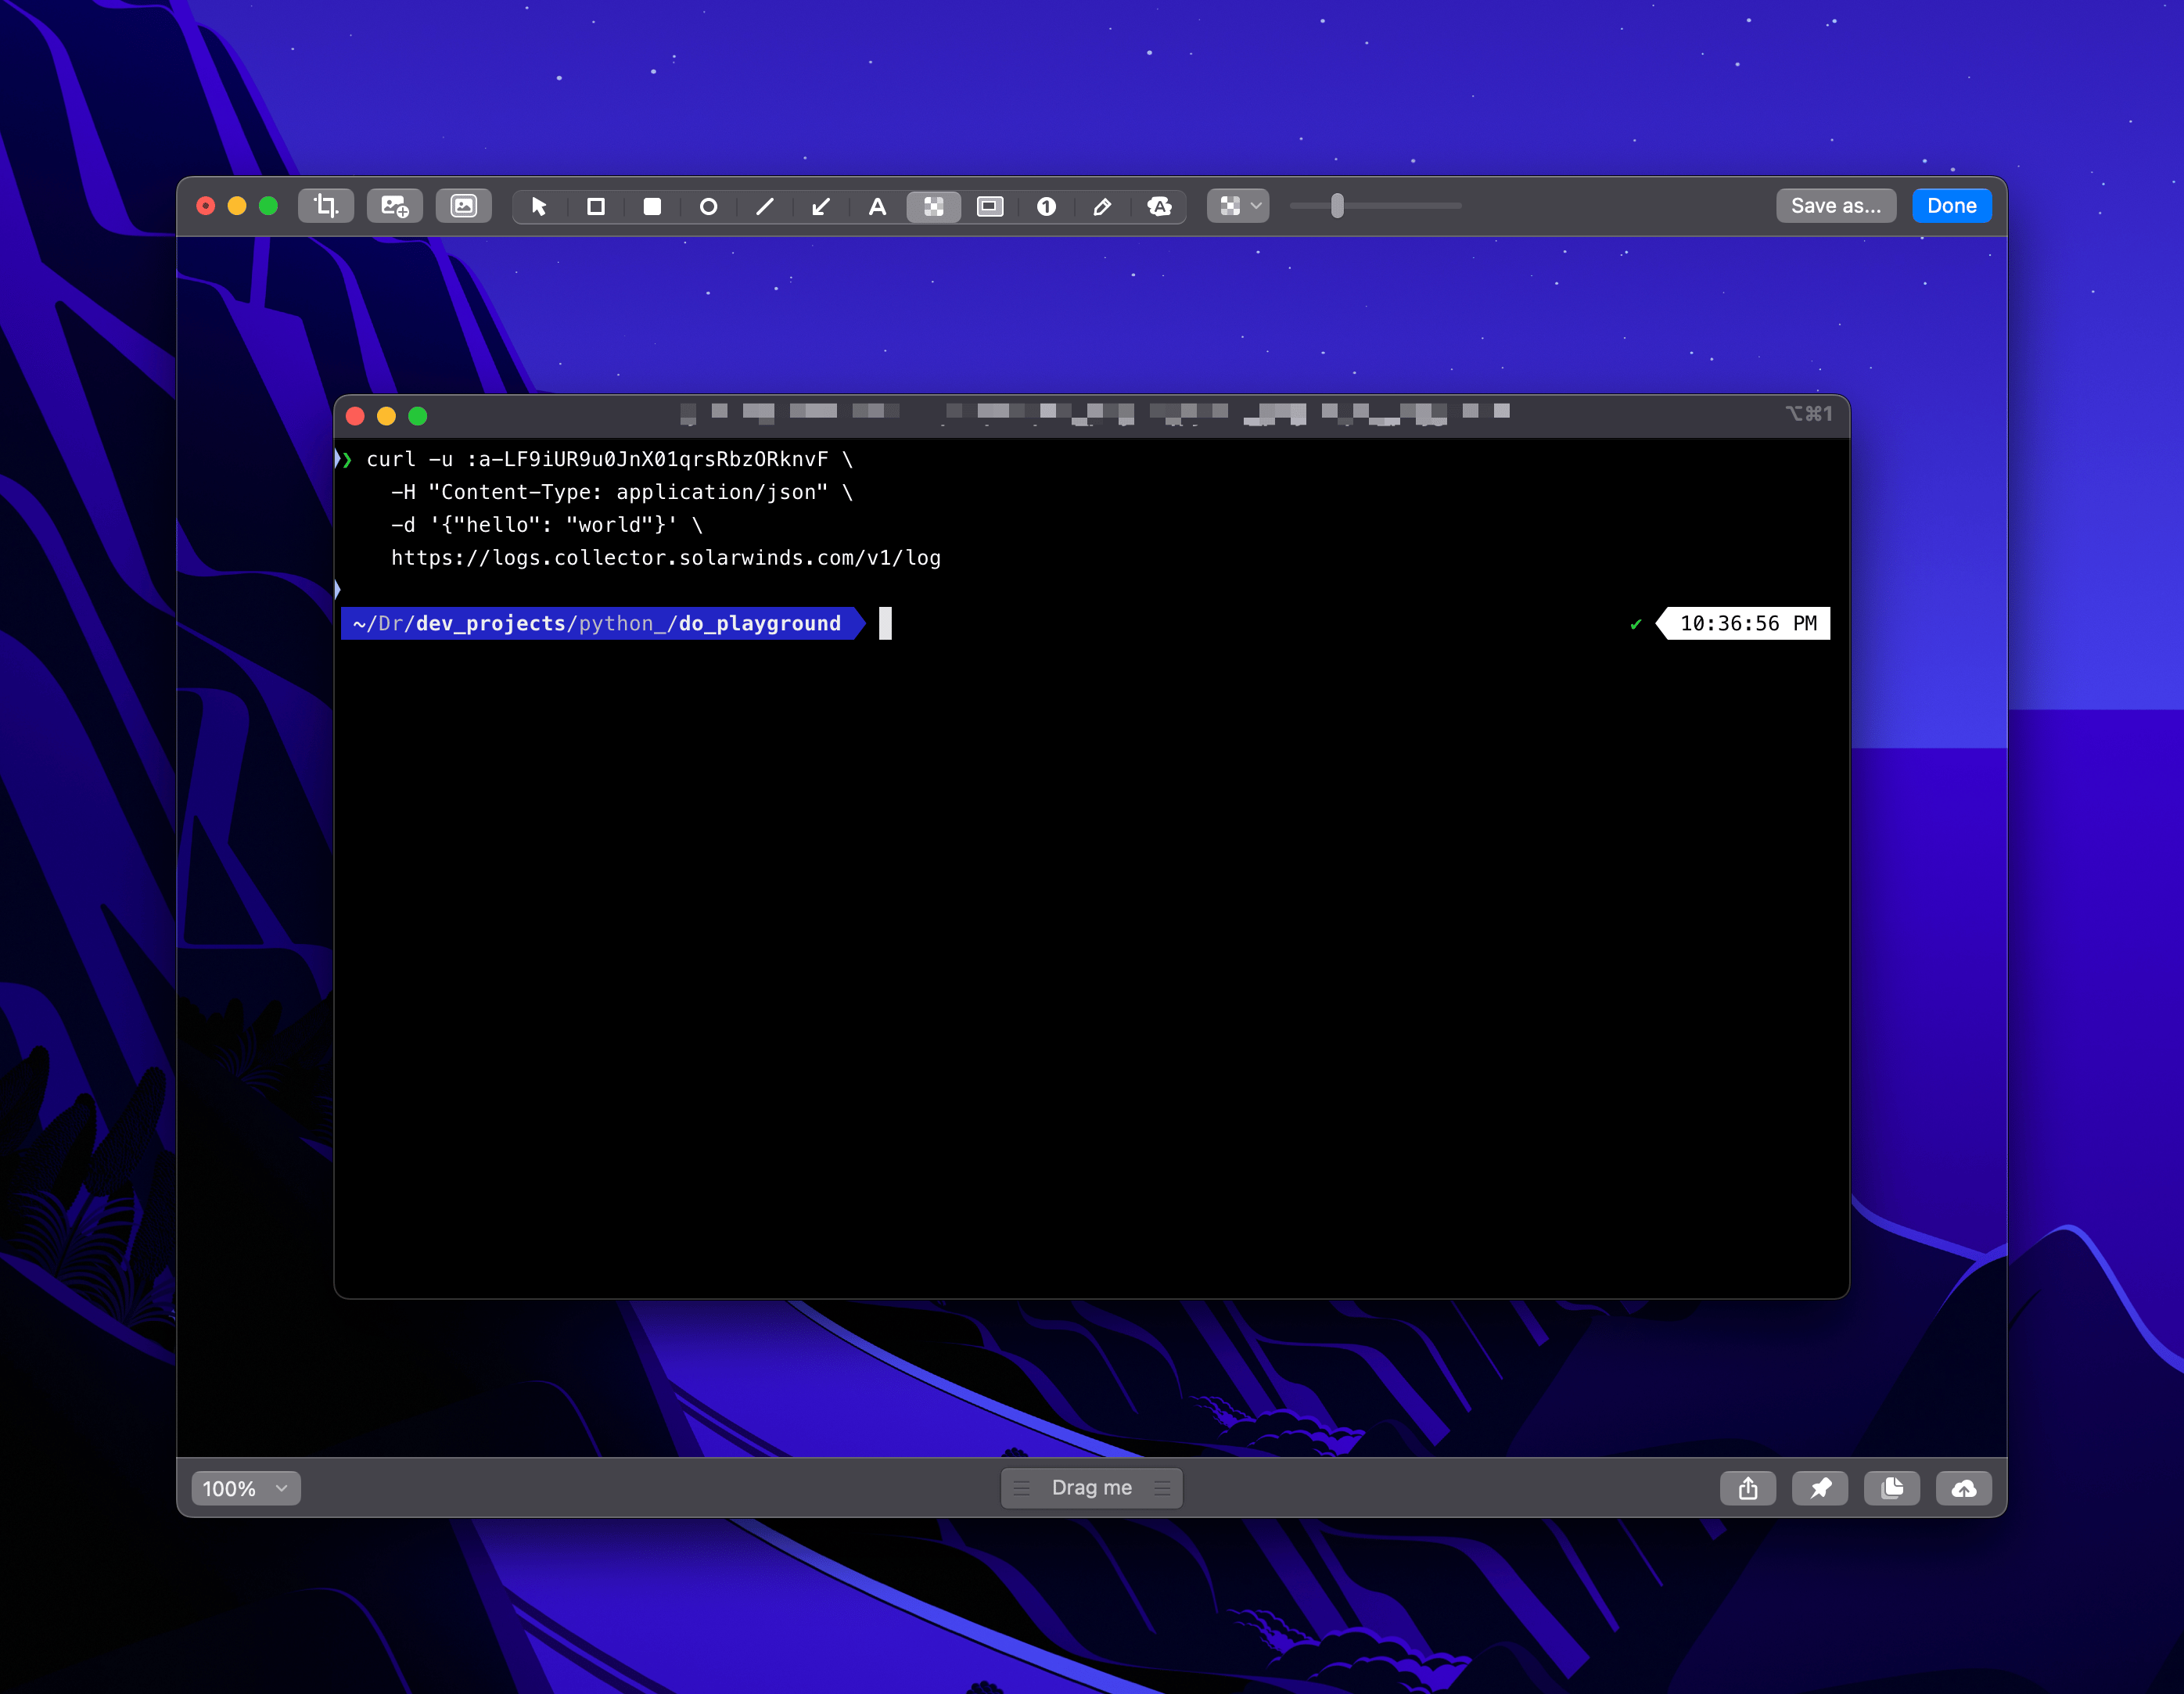Upload screenshot with cloud icon

1964,1488
